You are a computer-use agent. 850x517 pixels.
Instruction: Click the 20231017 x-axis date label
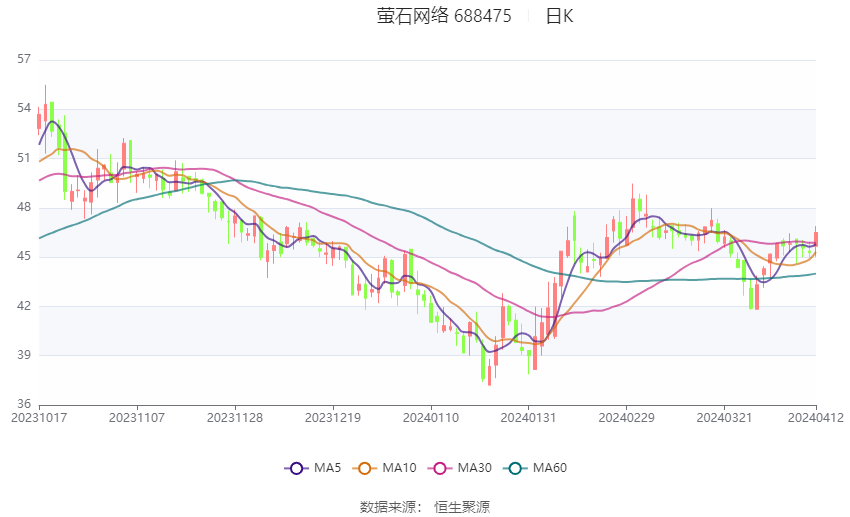point(39,418)
